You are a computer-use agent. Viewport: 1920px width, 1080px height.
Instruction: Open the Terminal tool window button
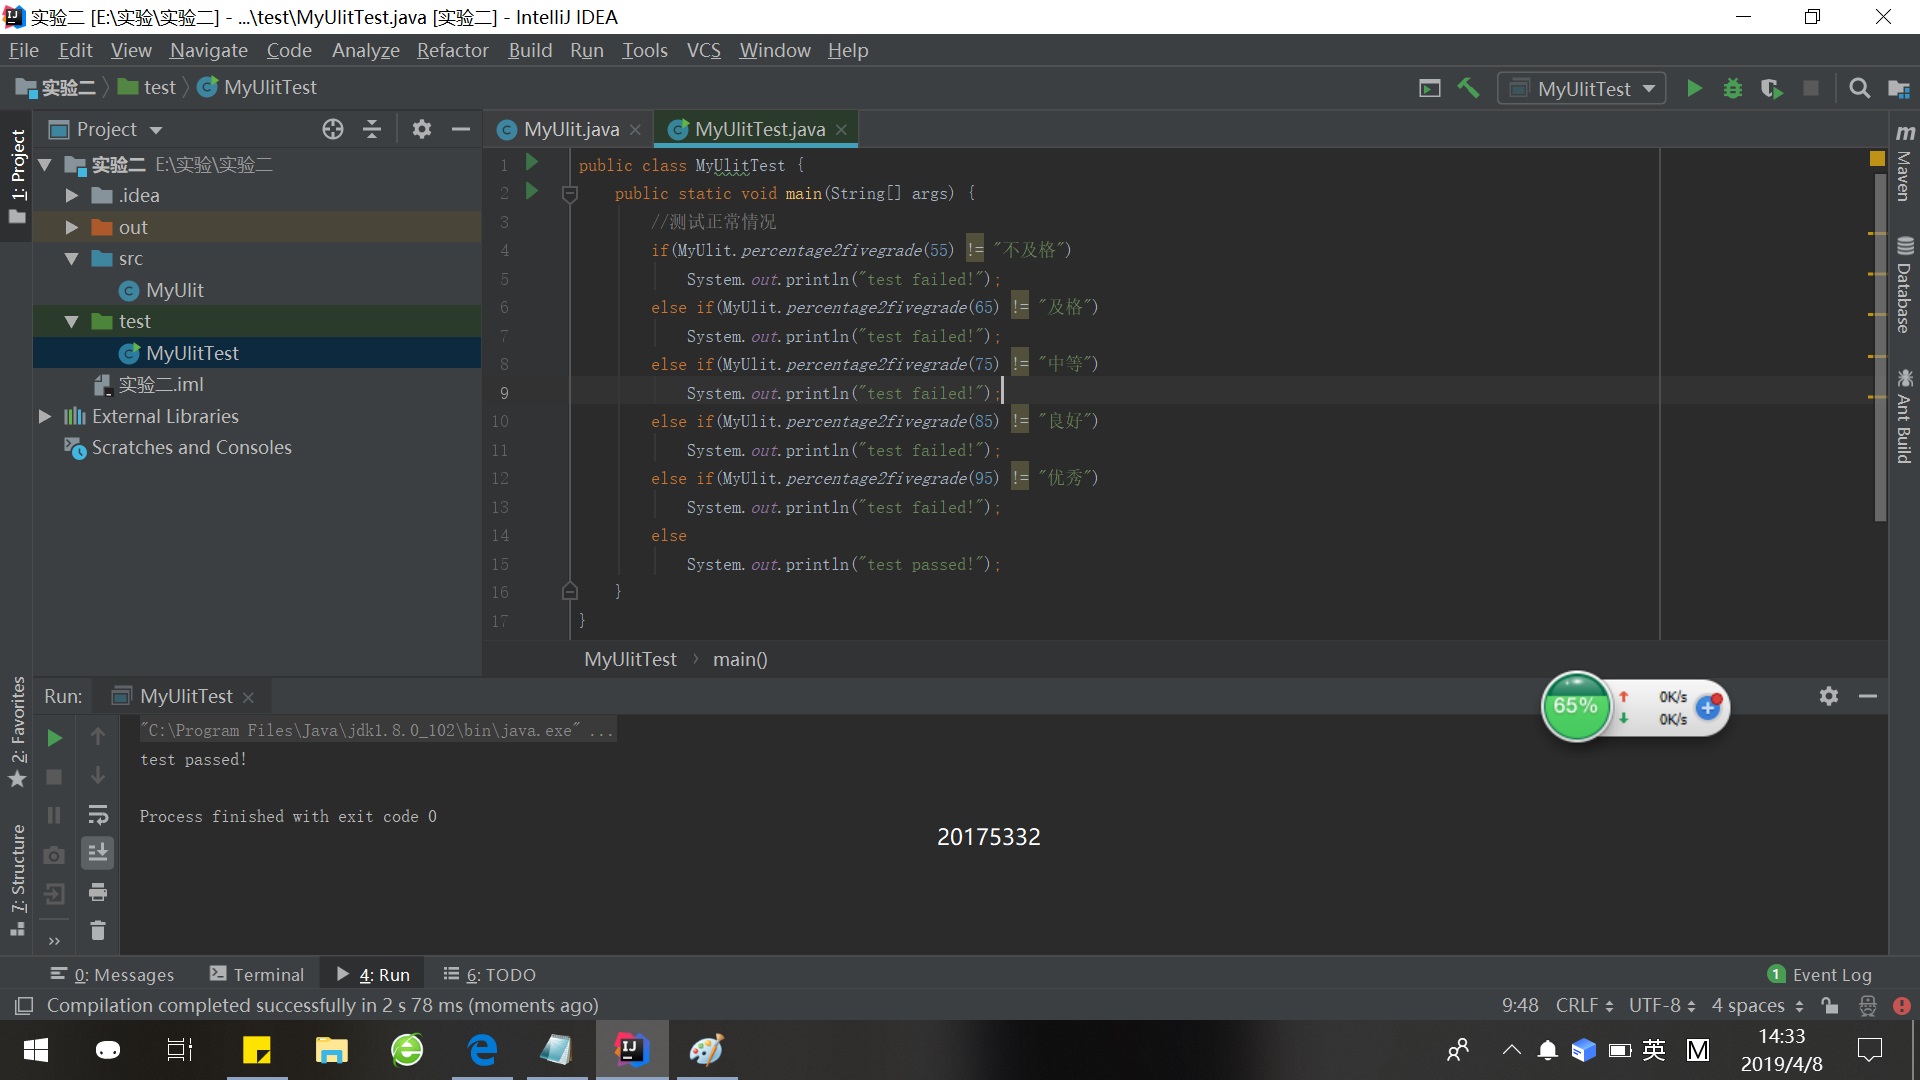(x=257, y=974)
